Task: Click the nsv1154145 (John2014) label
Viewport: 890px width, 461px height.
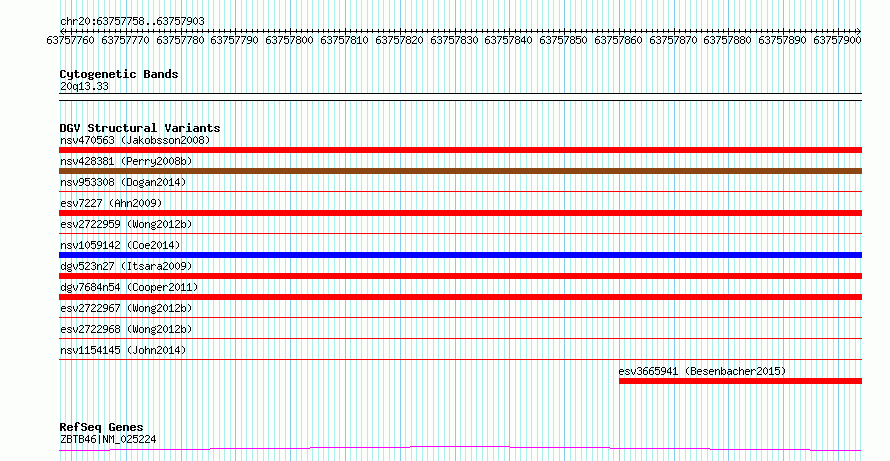Action: pyautogui.click(x=123, y=350)
